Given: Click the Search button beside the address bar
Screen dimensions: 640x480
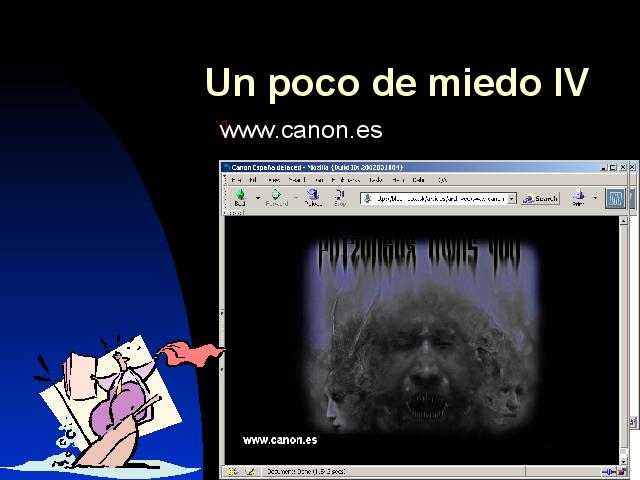Looking at the screenshot, I should tap(540, 199).
